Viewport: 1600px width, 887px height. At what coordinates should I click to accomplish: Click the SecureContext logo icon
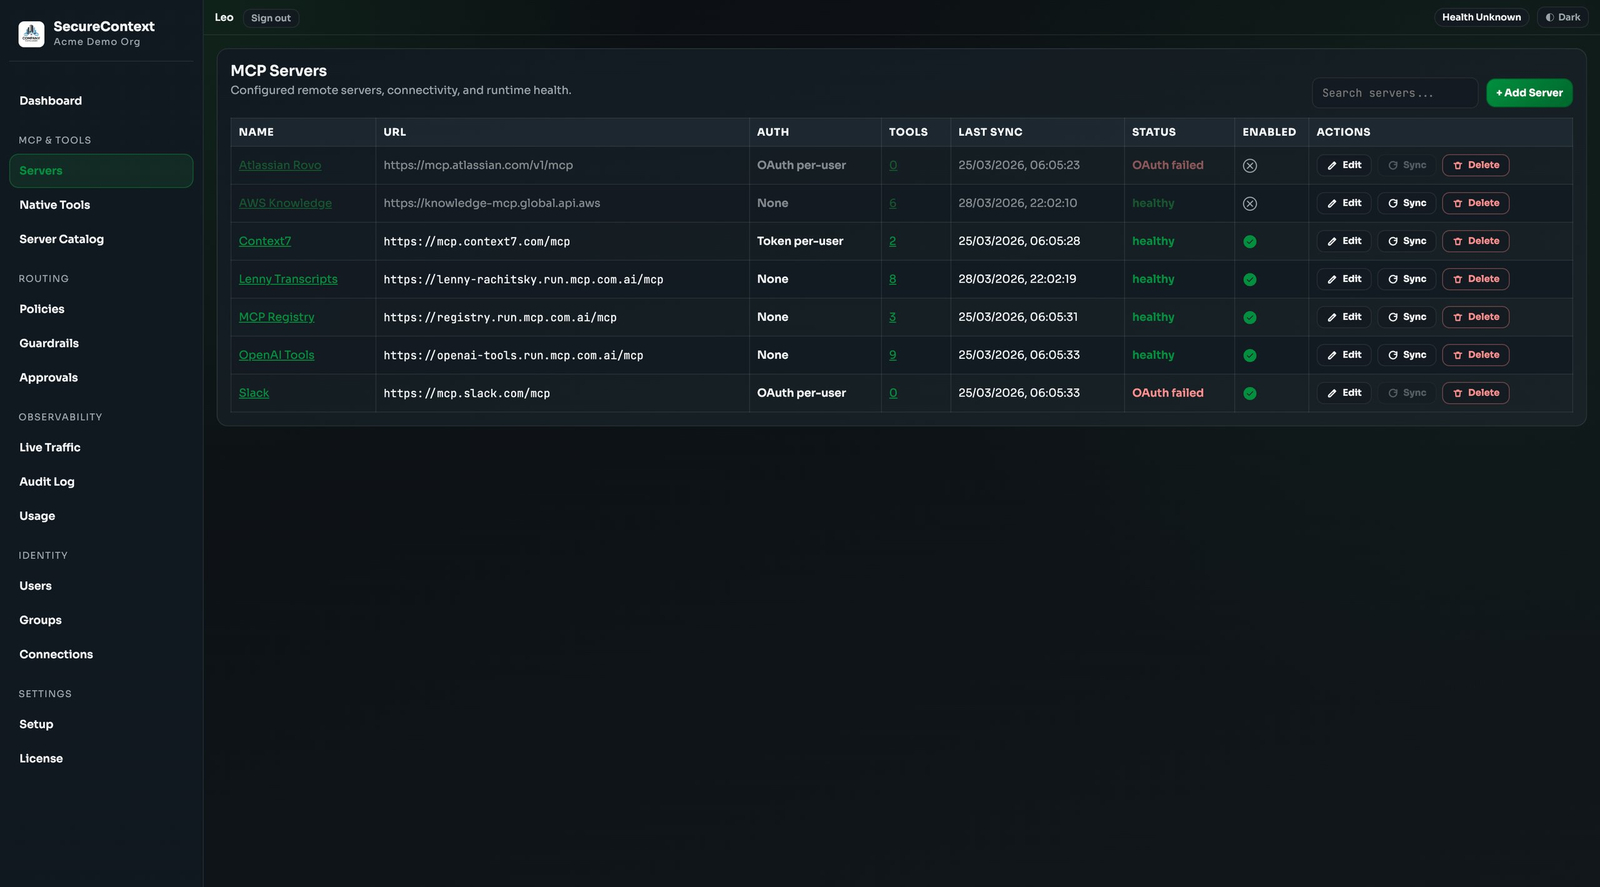(x=31, y=34)
